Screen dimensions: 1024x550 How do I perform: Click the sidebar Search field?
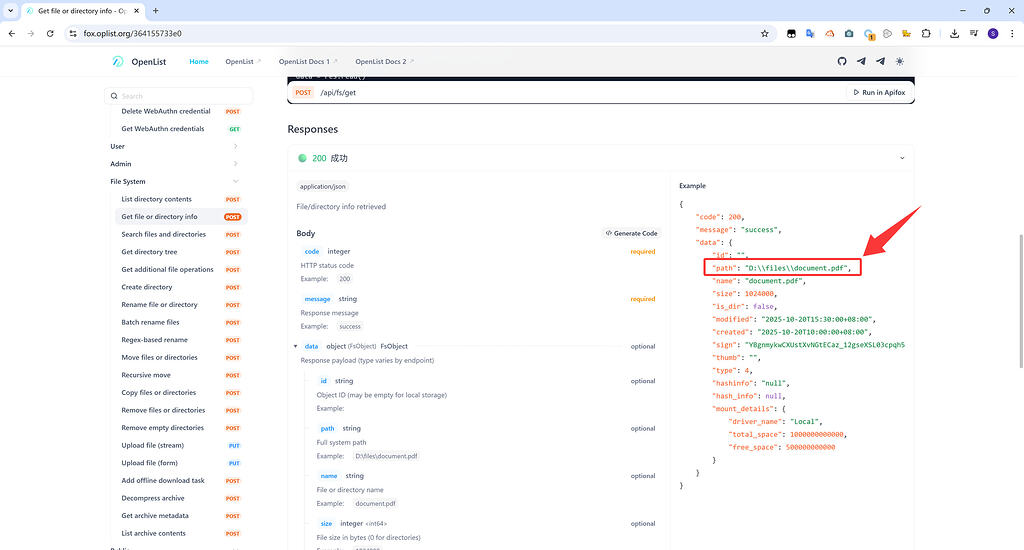pos(178,96)
